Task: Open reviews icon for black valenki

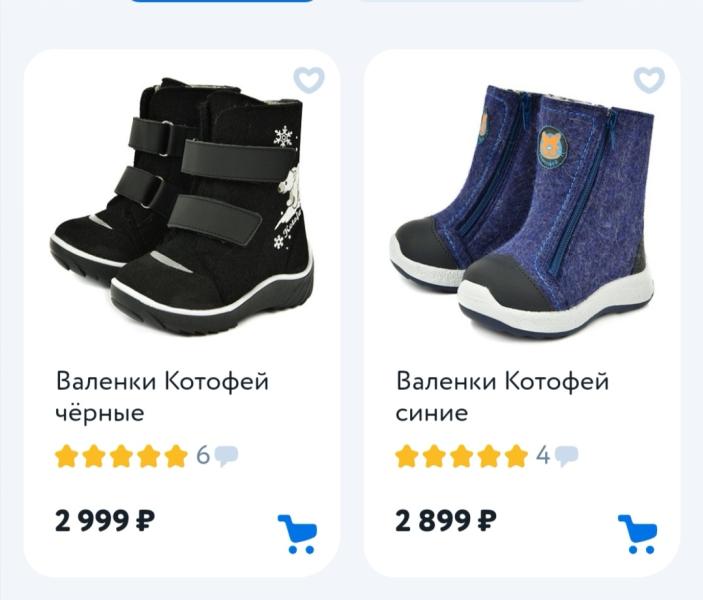Action: (x=226, y=457)
